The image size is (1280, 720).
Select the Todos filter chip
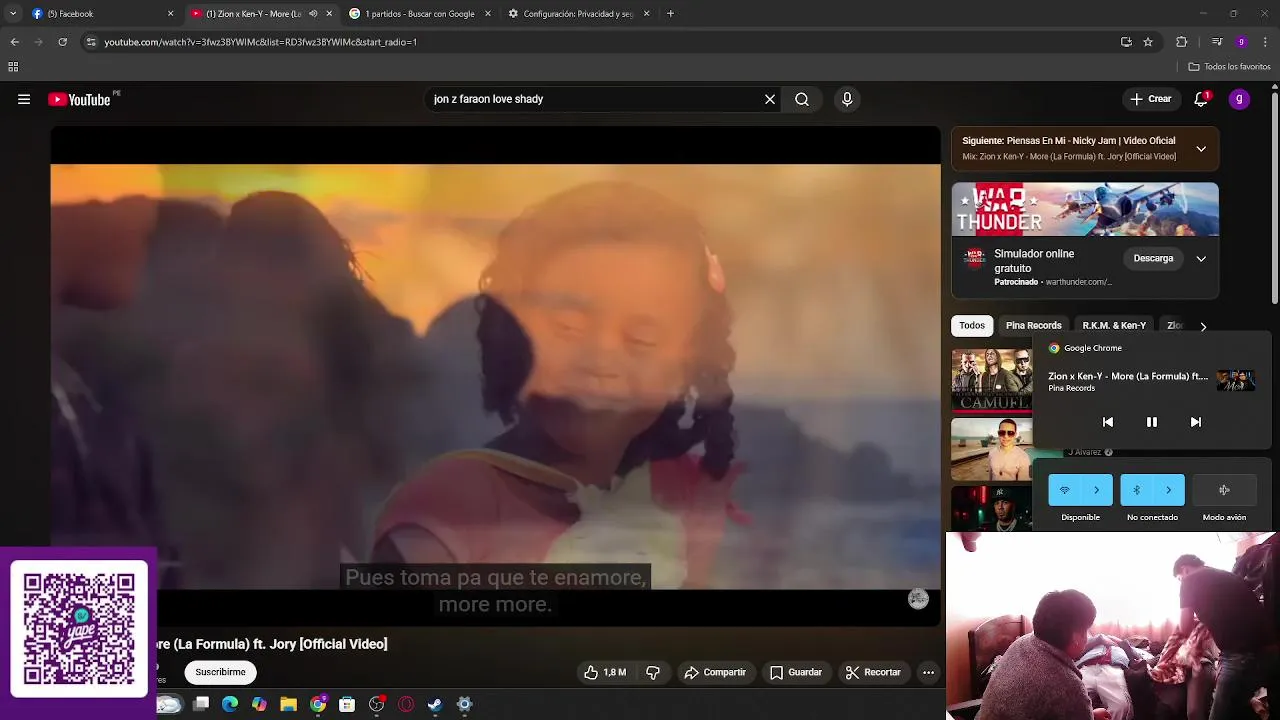(972, 325)
